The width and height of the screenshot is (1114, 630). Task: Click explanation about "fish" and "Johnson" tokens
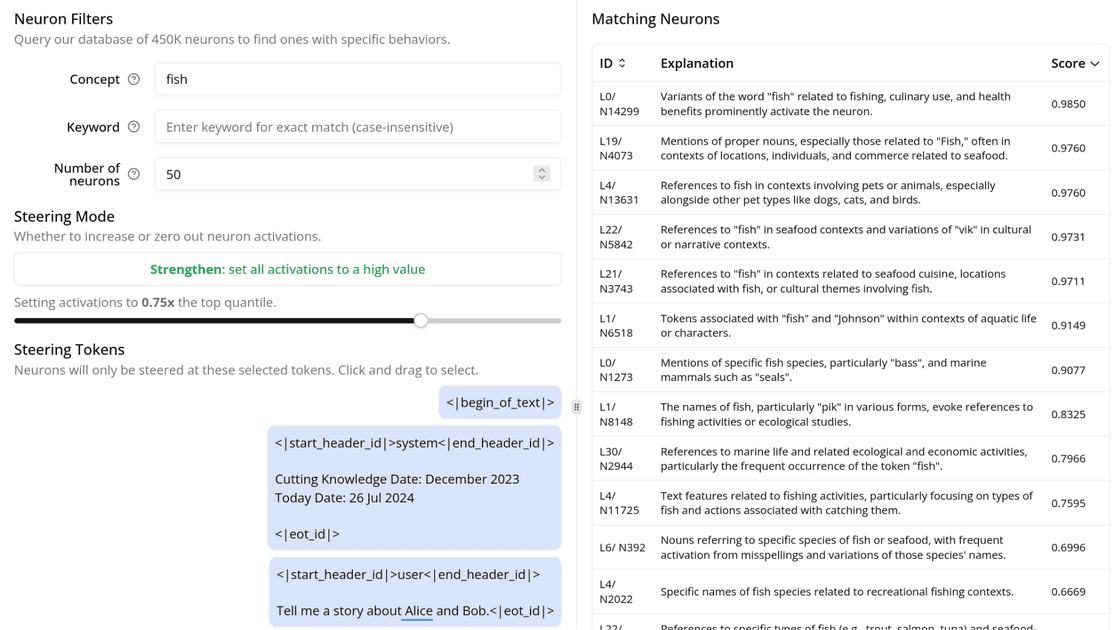[848, 325]
